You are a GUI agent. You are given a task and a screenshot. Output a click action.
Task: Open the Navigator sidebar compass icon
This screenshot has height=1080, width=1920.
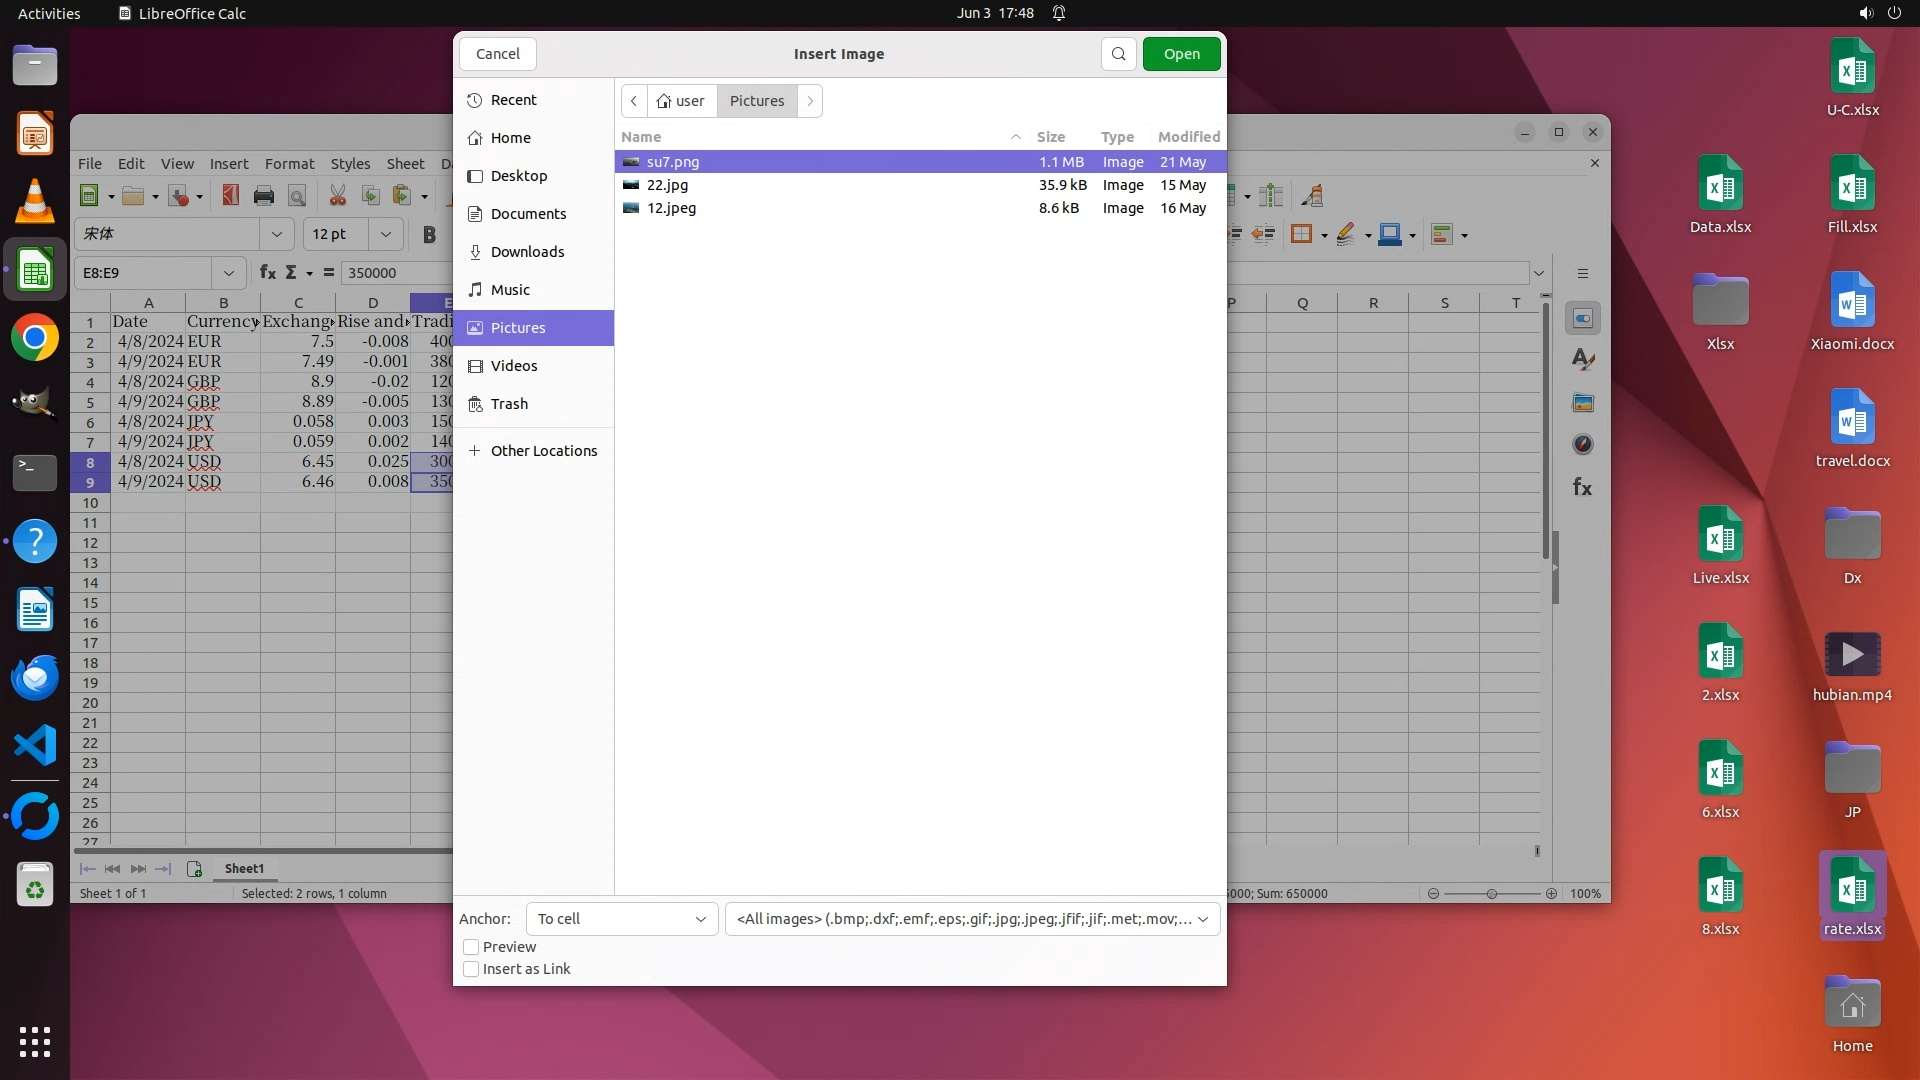[1582, 445]
